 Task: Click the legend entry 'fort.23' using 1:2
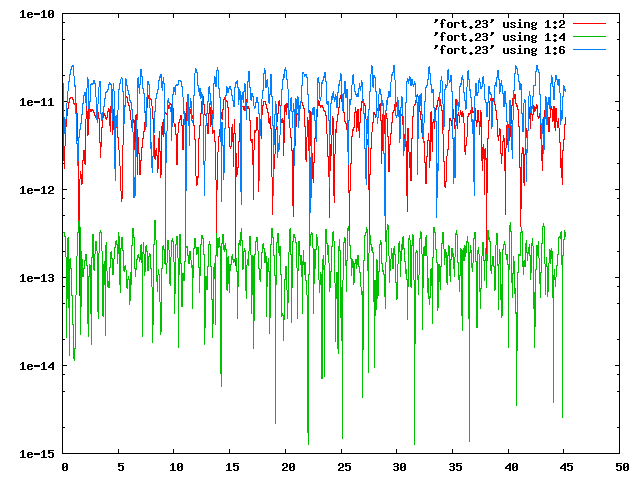click(500, 24)
